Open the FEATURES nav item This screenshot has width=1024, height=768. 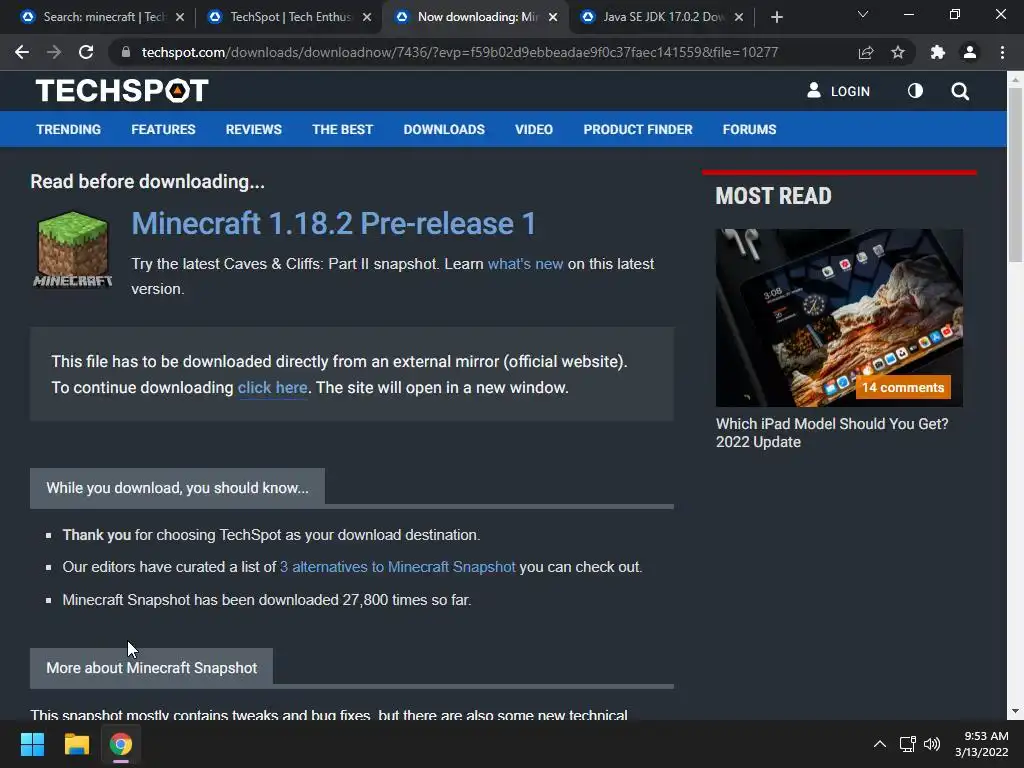[163, 129]
